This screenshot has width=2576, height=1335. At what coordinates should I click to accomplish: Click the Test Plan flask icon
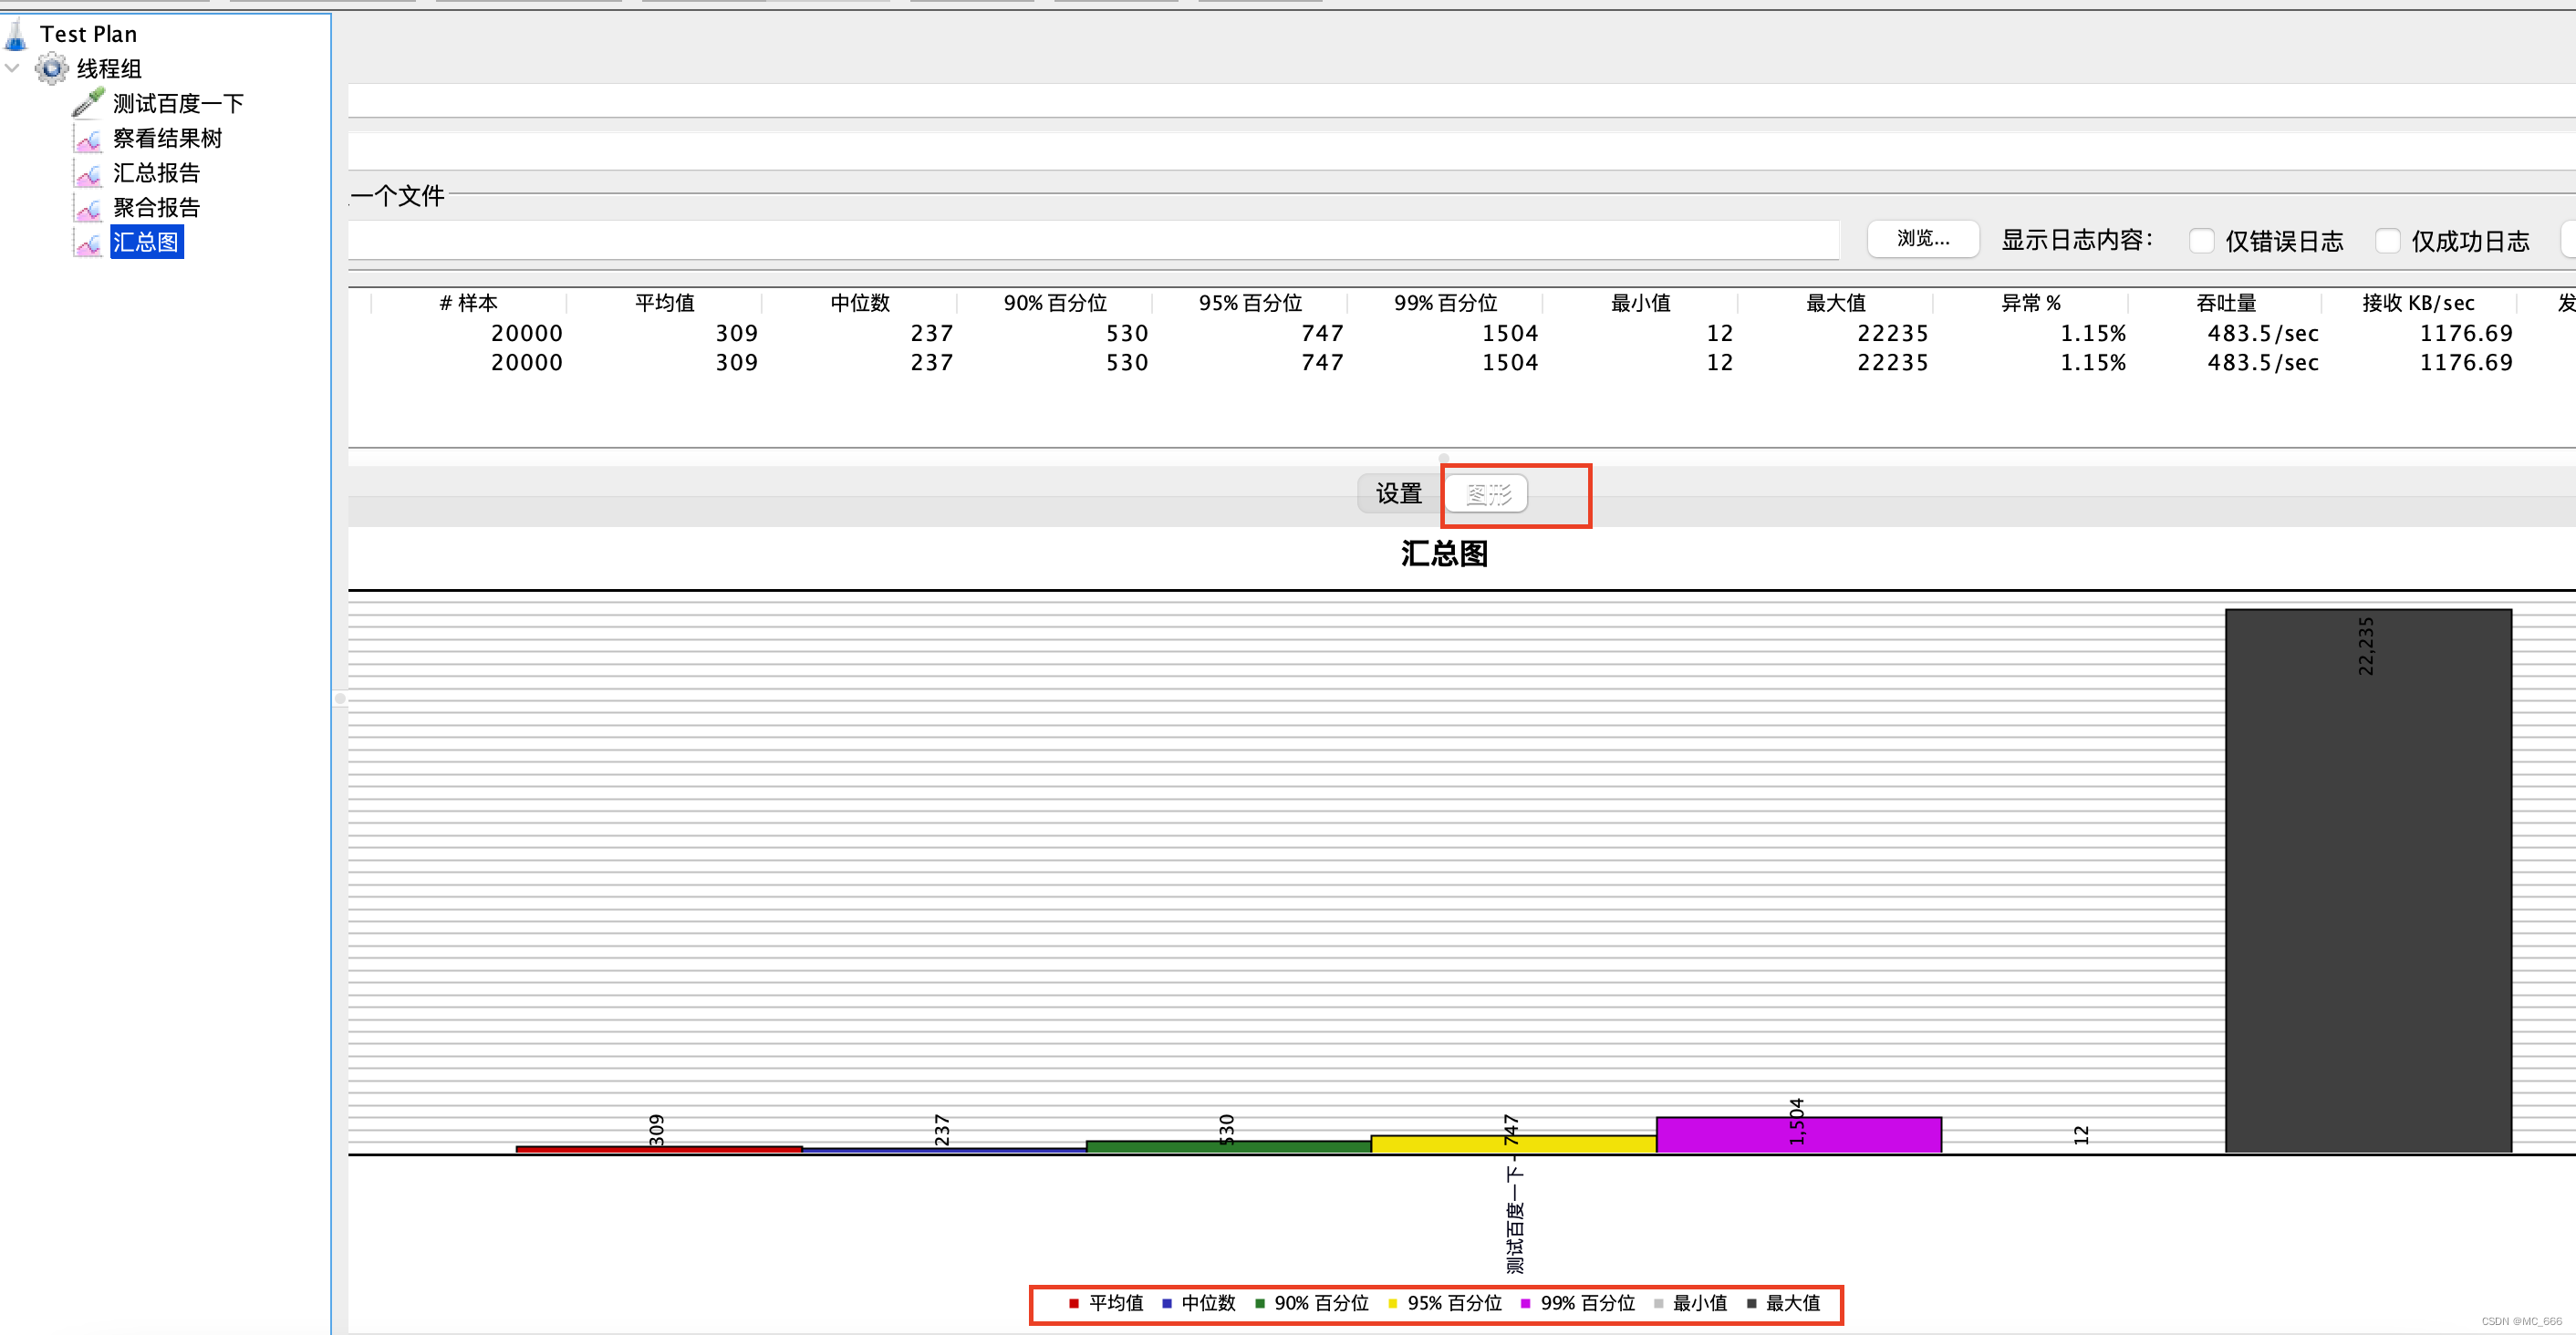(16, 34)
